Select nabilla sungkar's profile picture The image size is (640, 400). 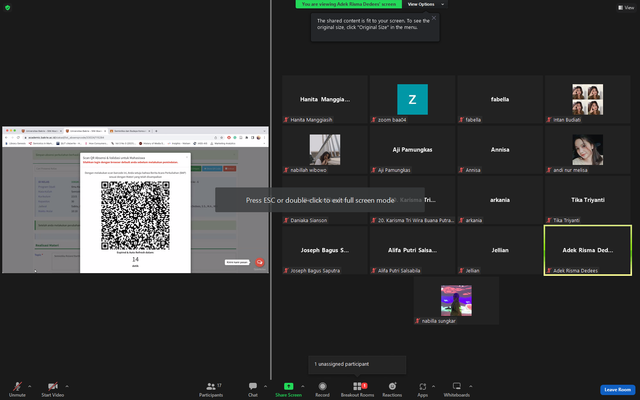pyautogui.click(x=456, y=300)
